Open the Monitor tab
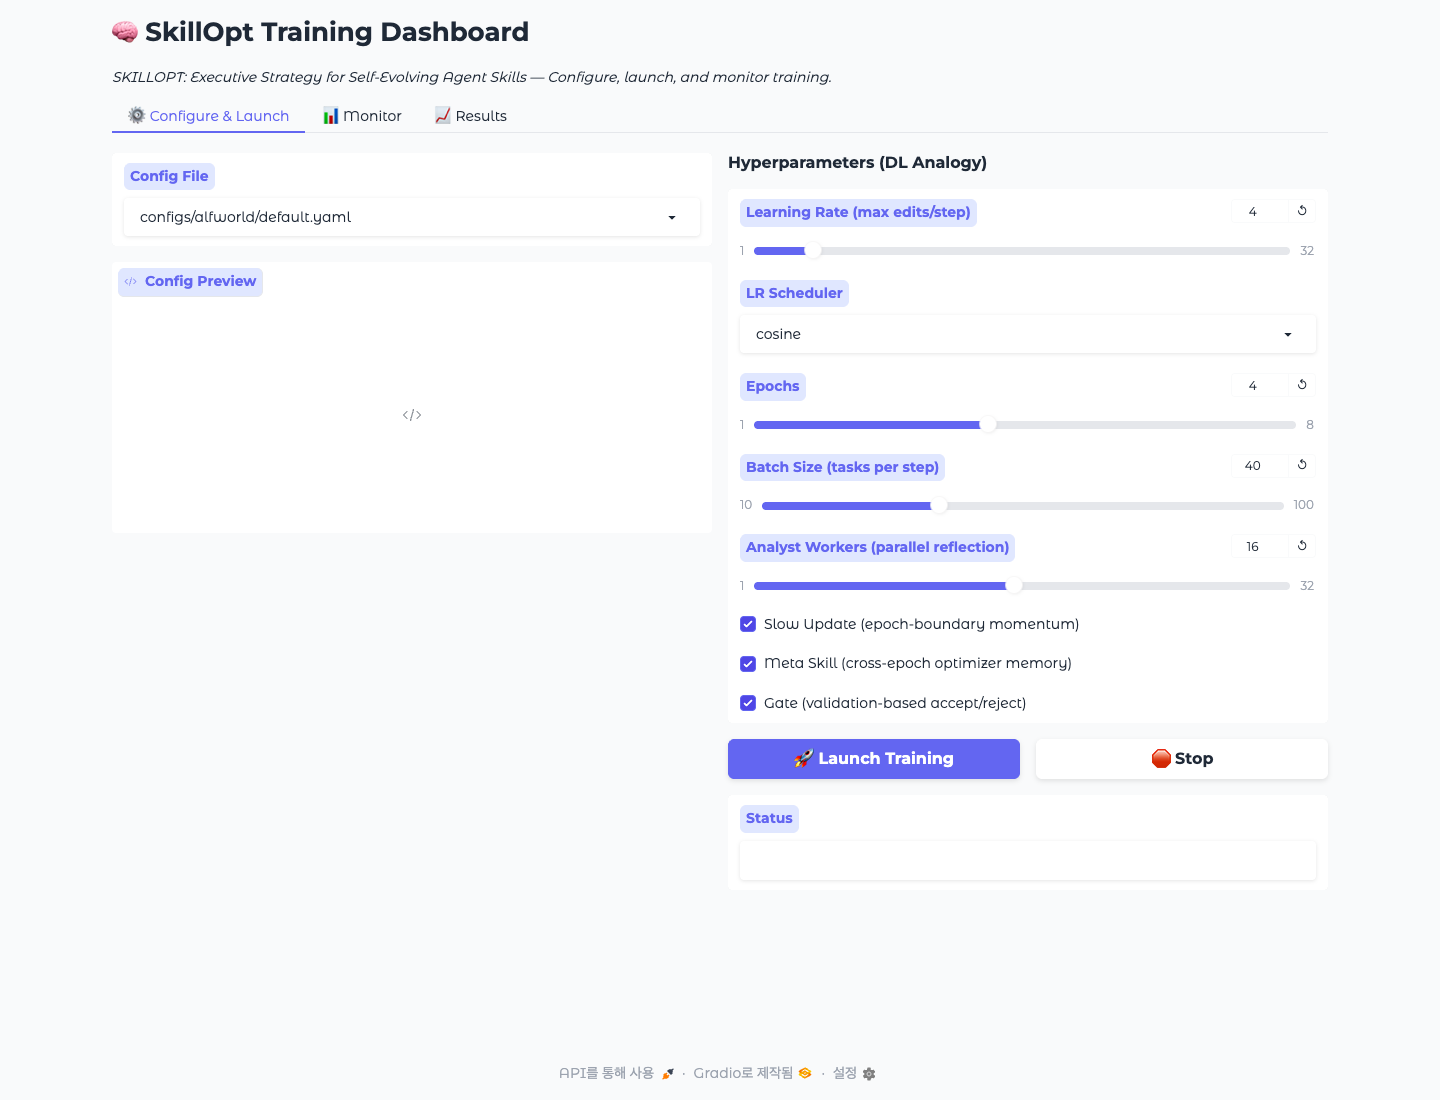The image size is (1440, 1100). (362, 116)
